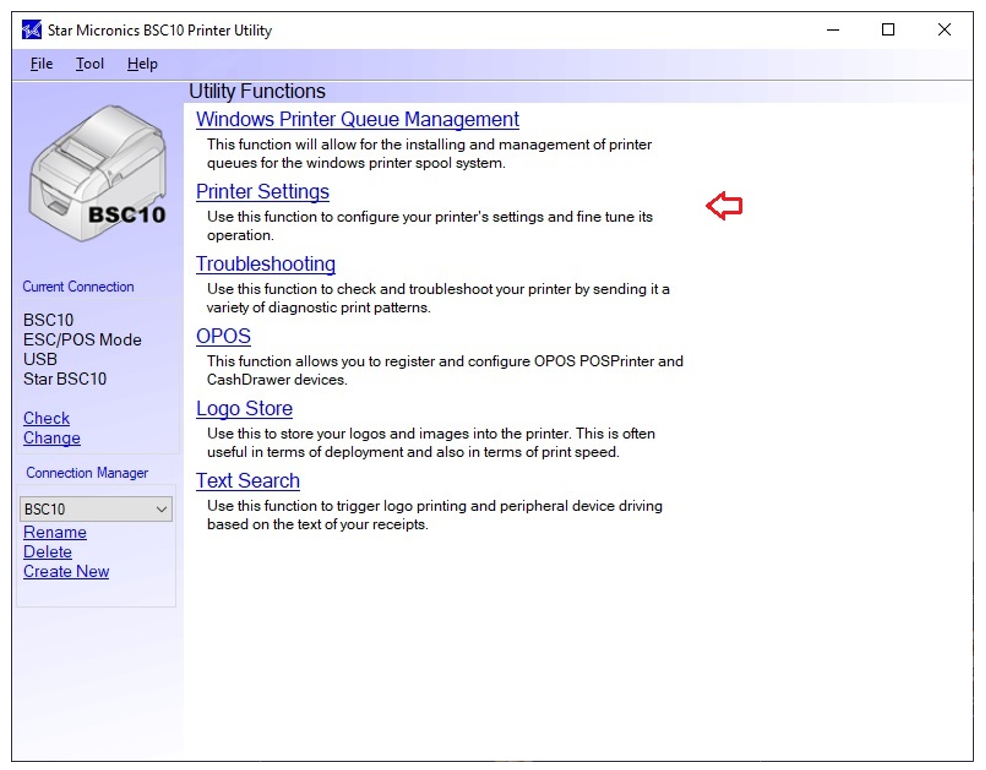
Task: Click the 'Utility Functions' heading
Action: coord(257,92)
